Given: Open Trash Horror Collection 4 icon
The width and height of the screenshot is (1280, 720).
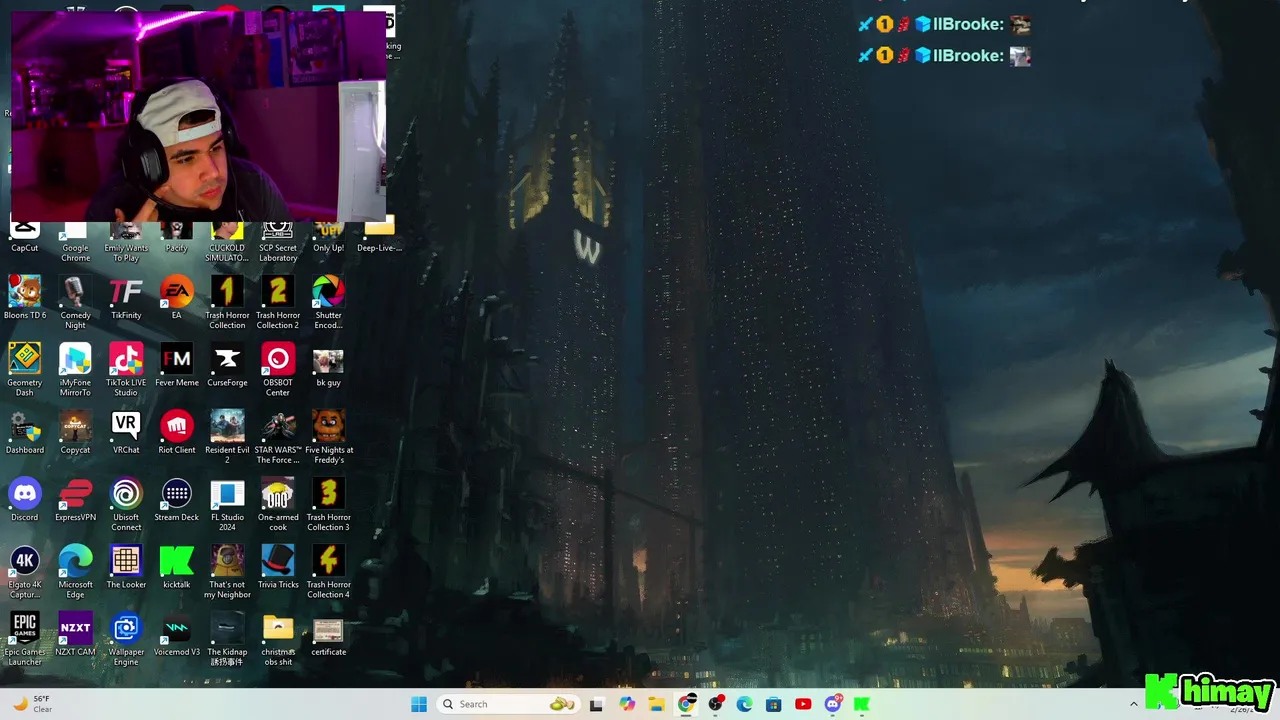Looking at the screenshot, I should tap(328, 571).
